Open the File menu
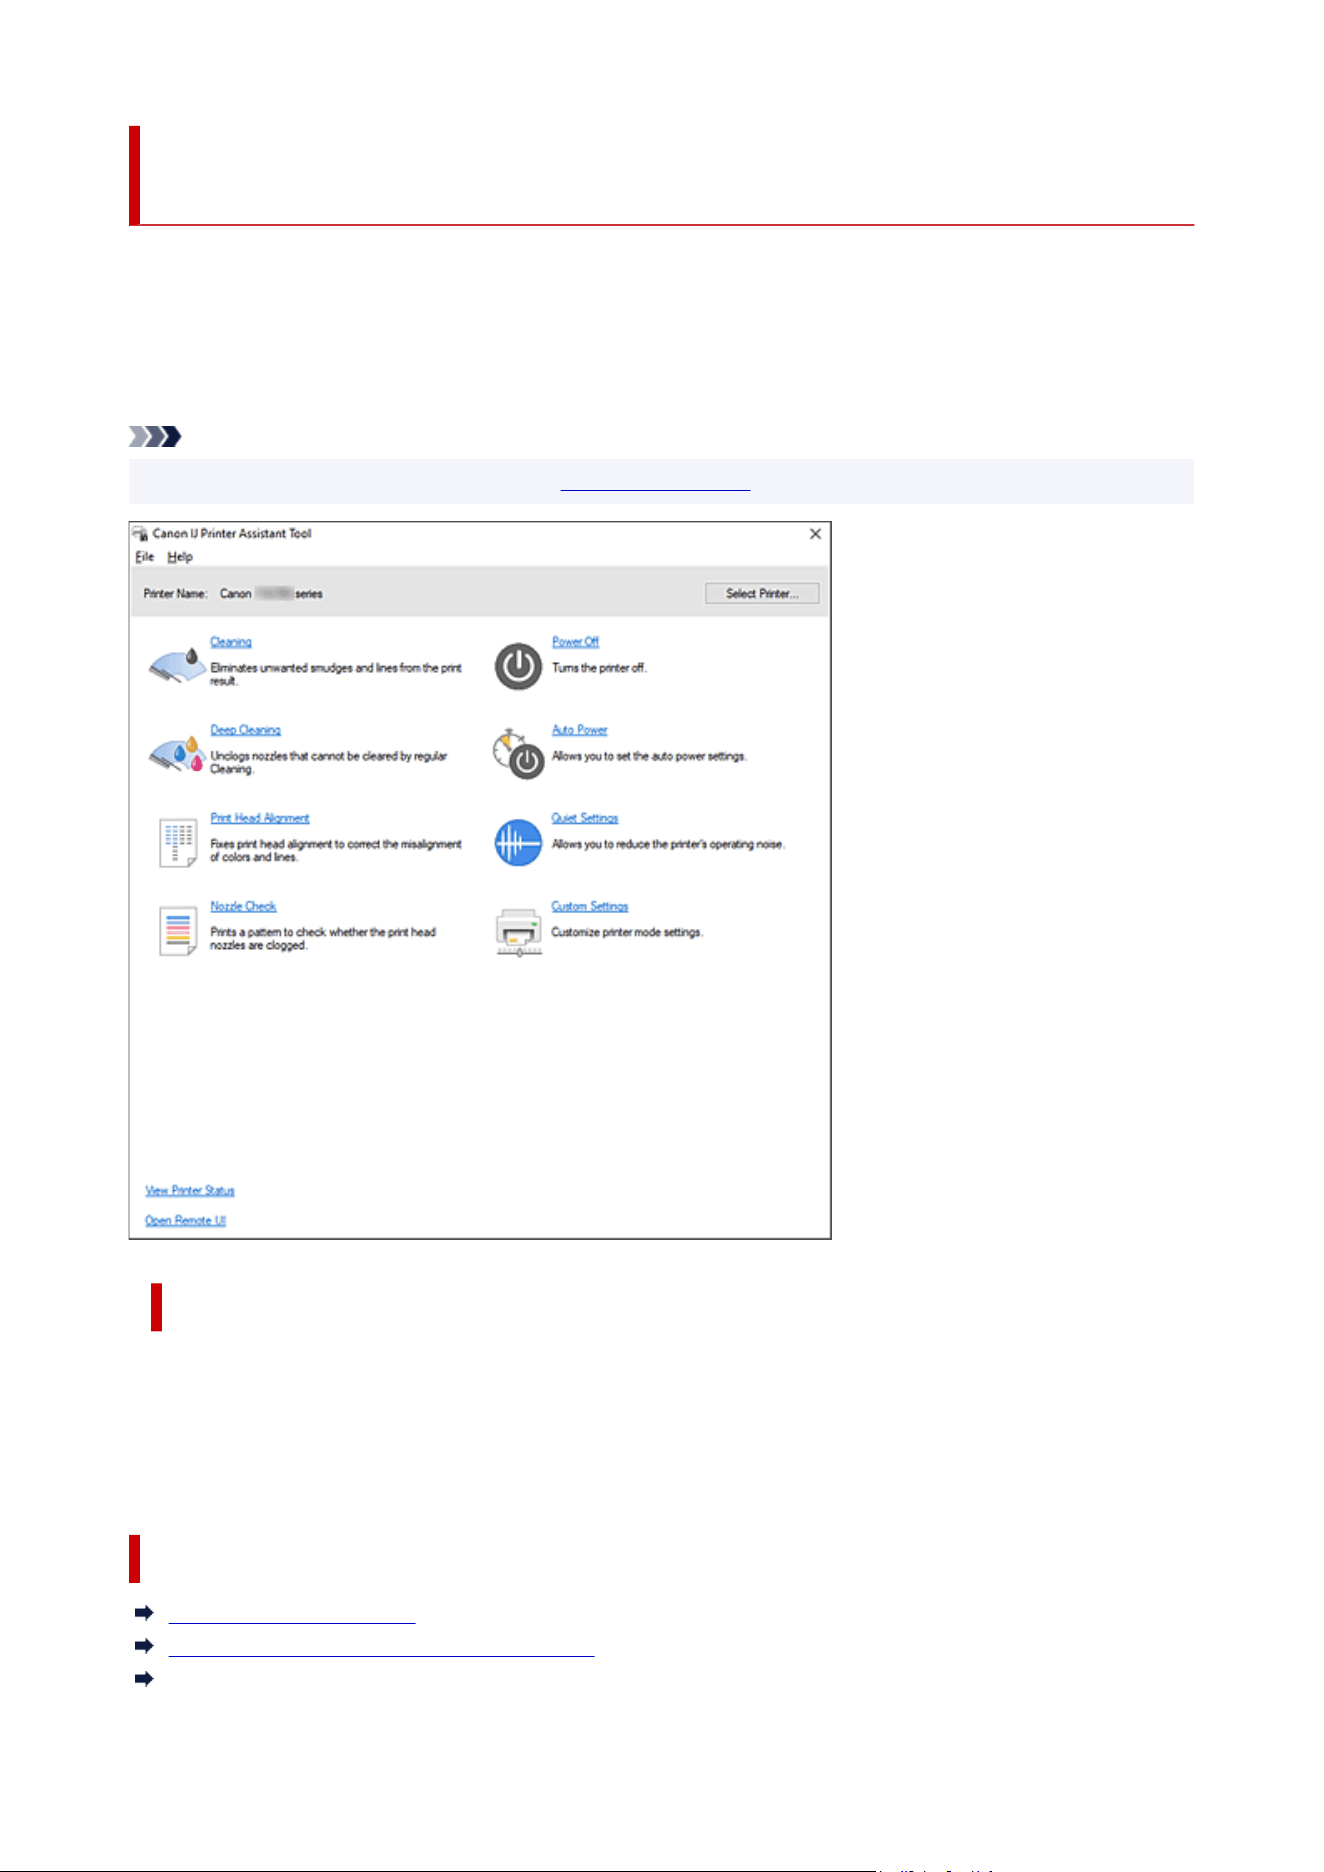Image resolution: width=1324 pixels, height=1872 pixels. 145,557
